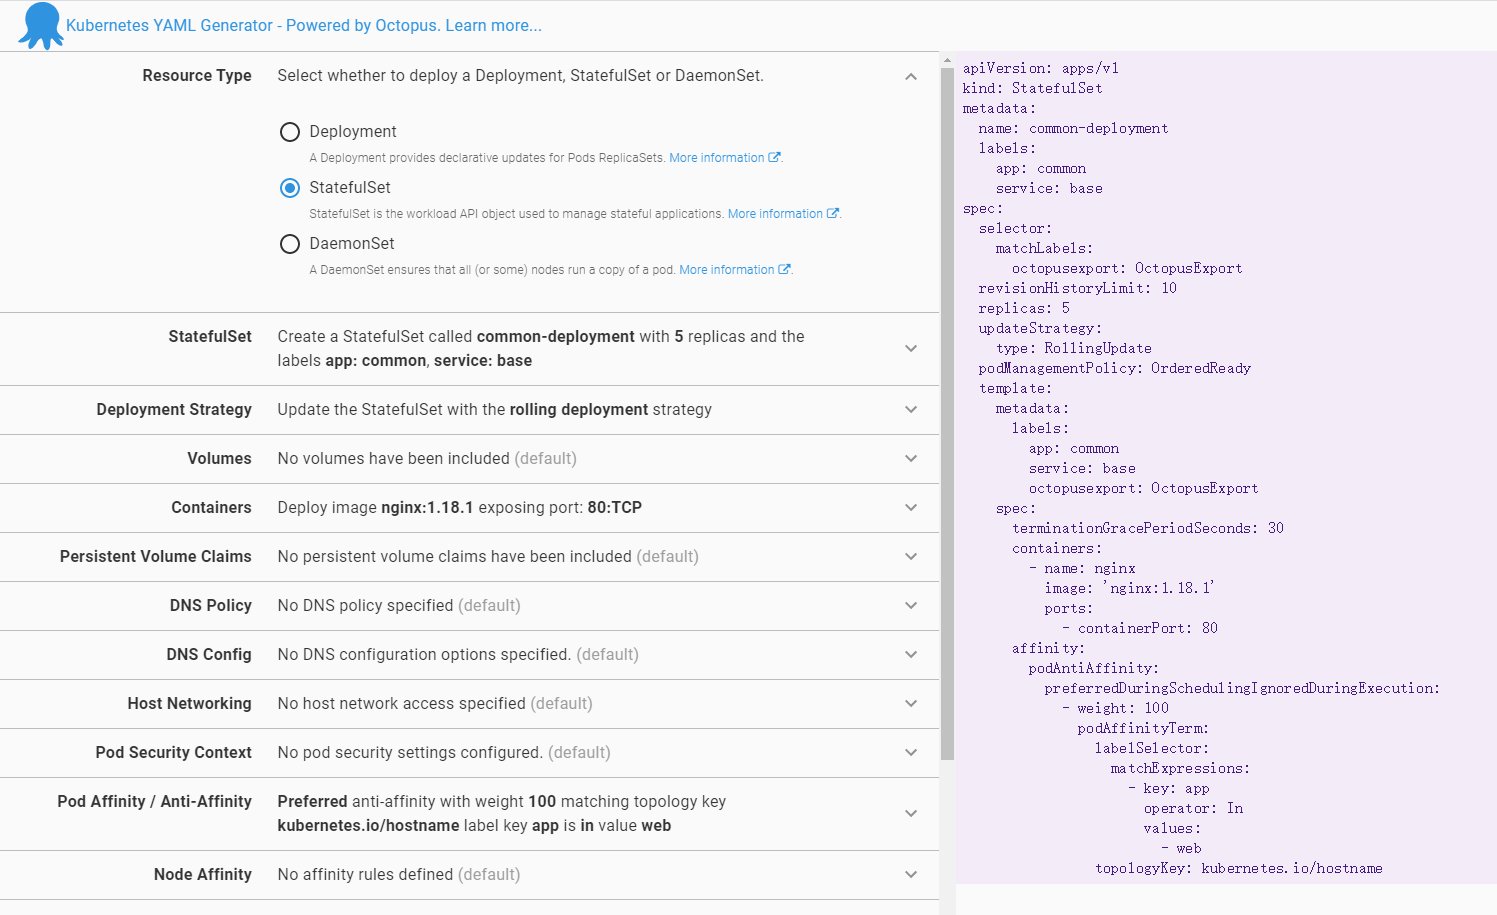Screen dimensions: 1497x915
Task: Open More information link for Deployment
Action: 716,158
